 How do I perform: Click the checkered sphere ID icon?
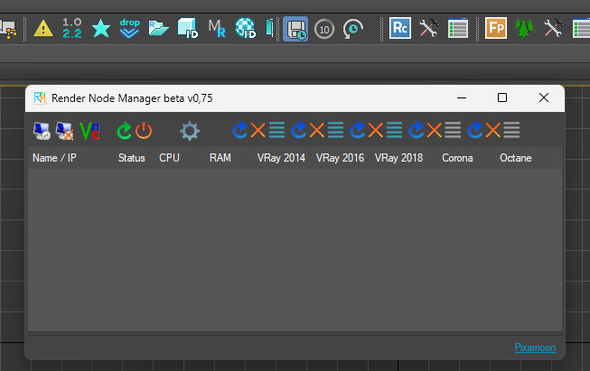245,28
